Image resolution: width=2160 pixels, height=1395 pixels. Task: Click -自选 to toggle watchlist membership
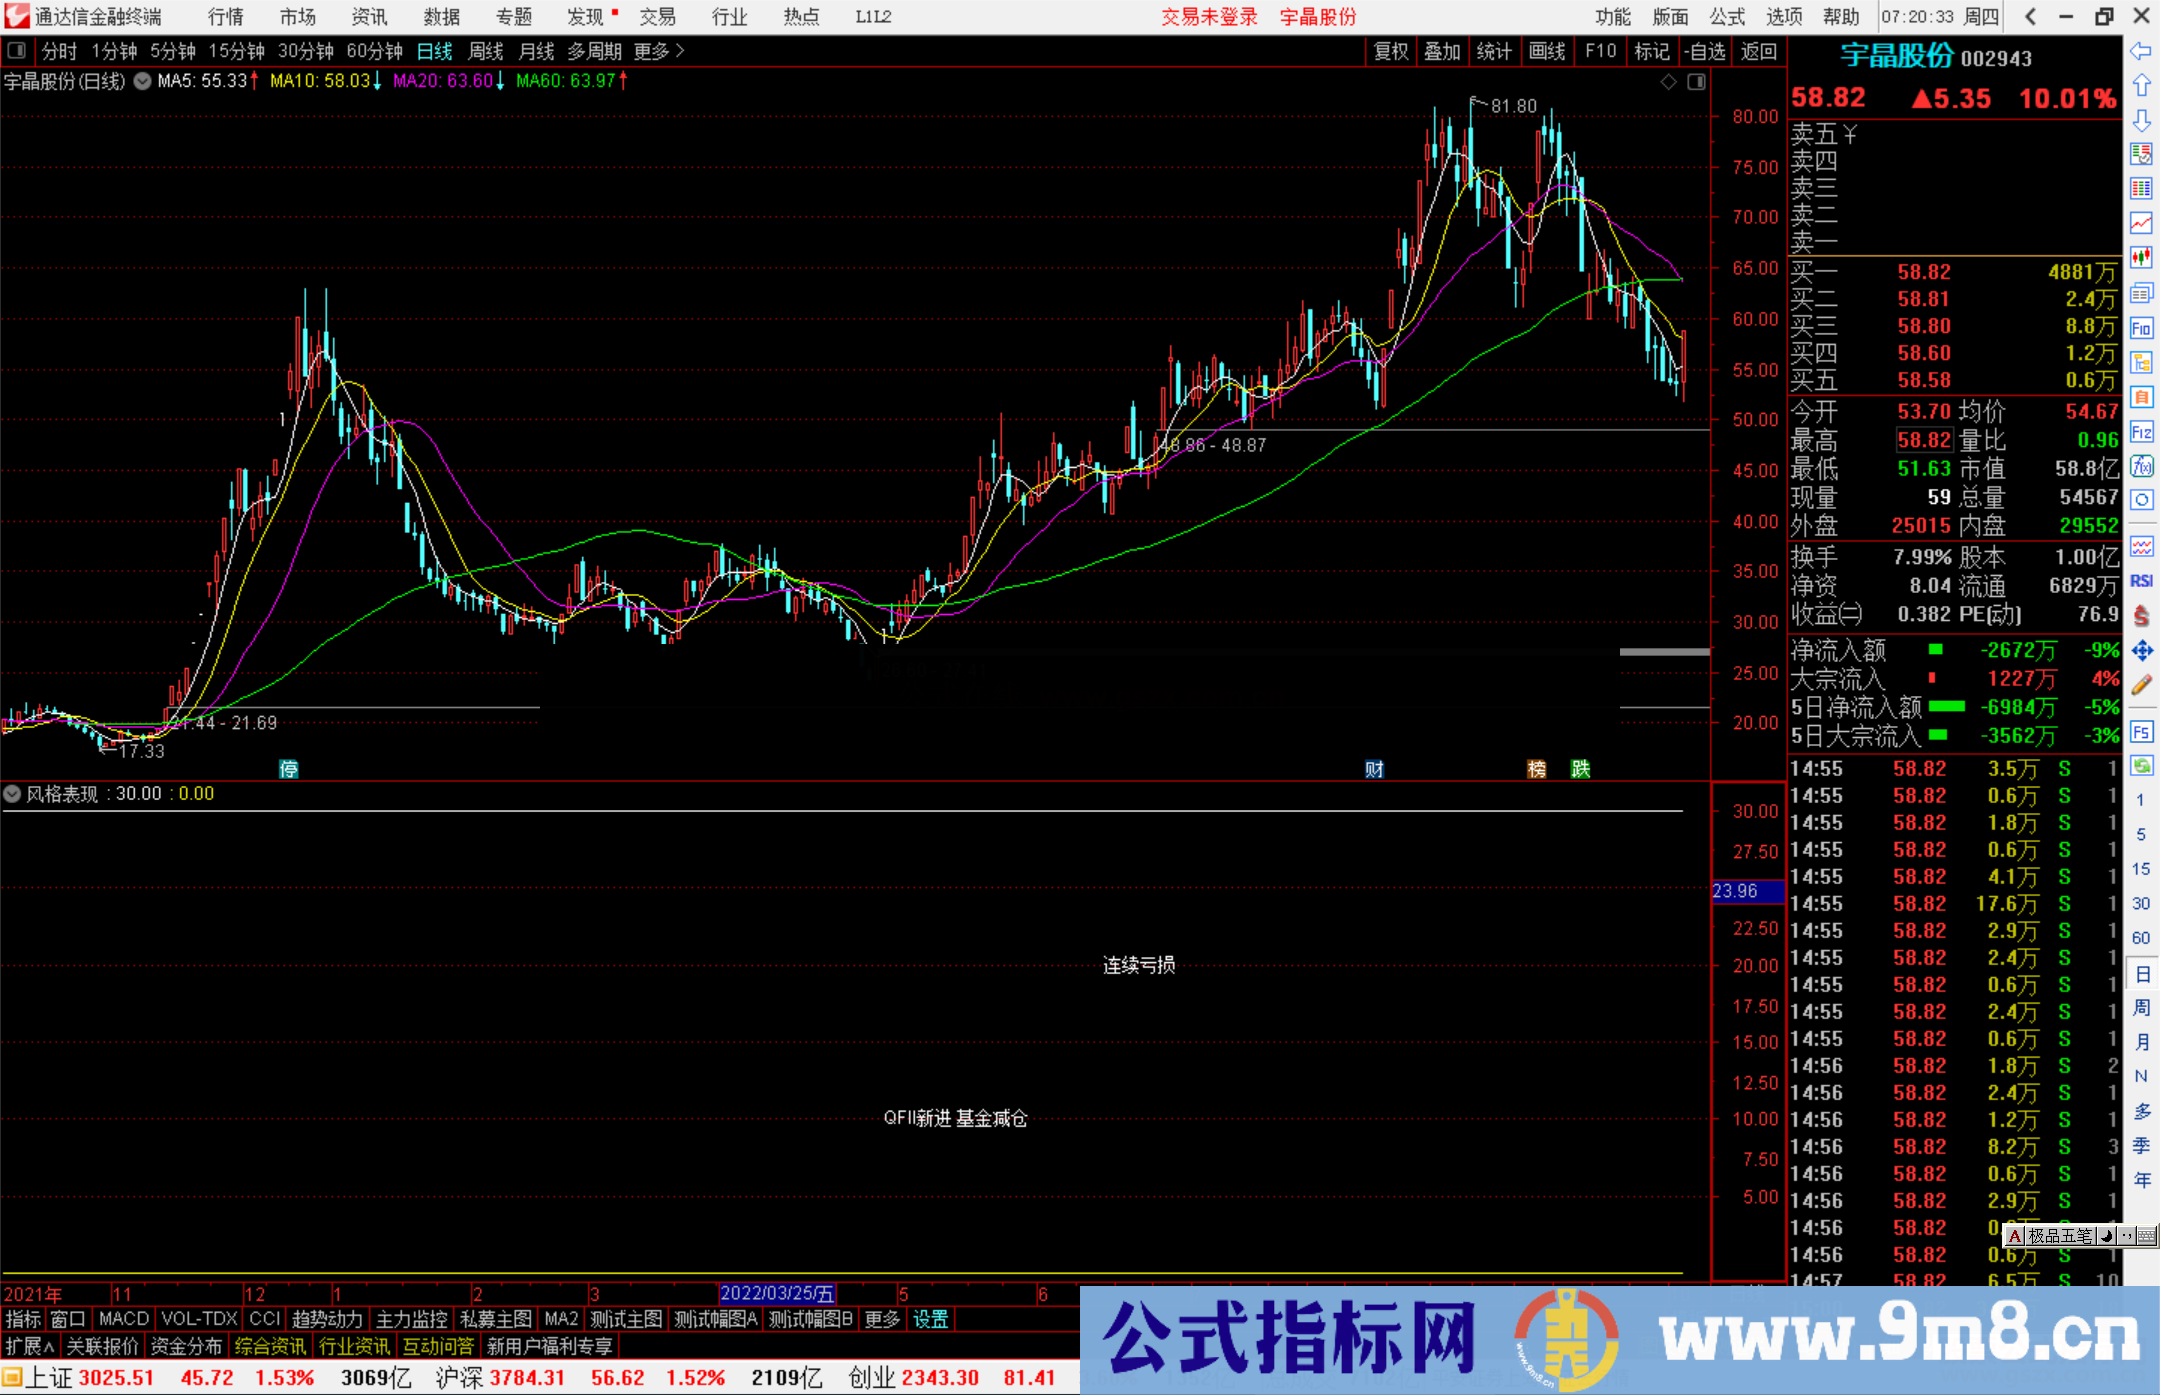pyautogui.click(x=1706, y=51)
